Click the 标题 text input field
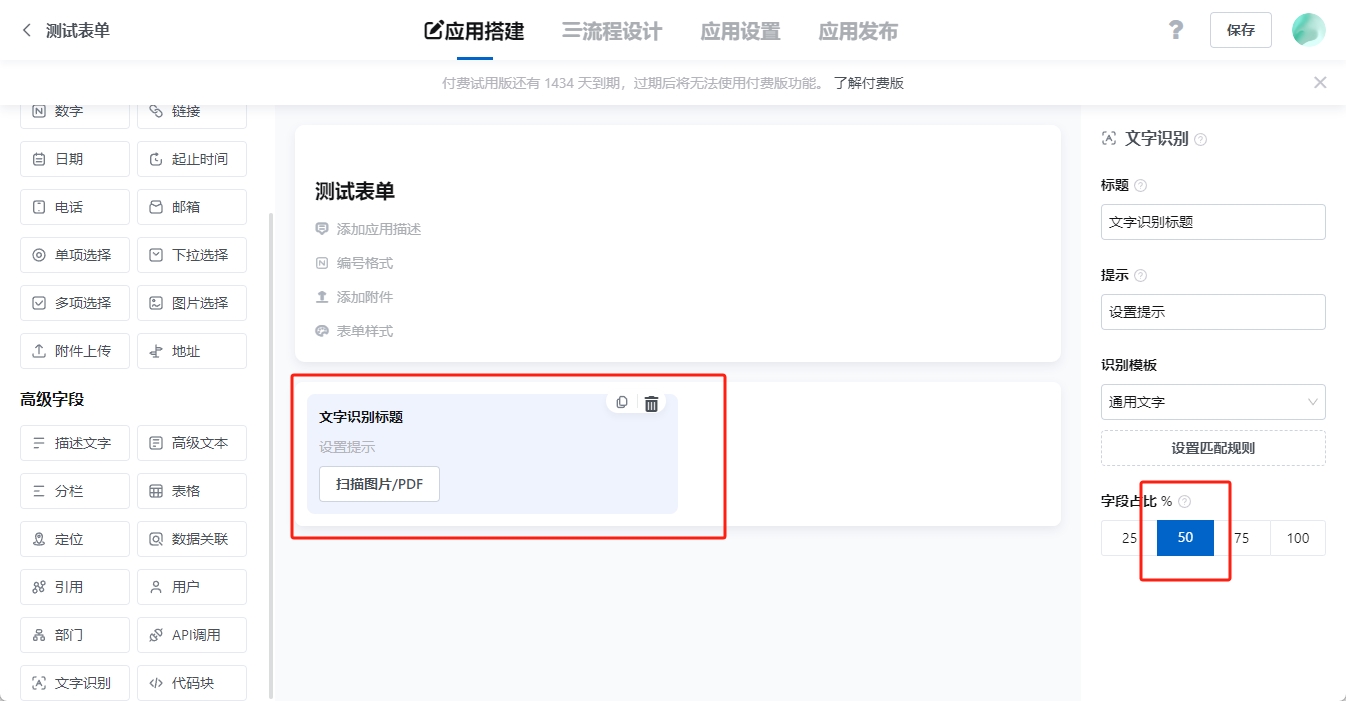Image resolution: width=1346 pixels, height=701 pixels. [1213, 222]
